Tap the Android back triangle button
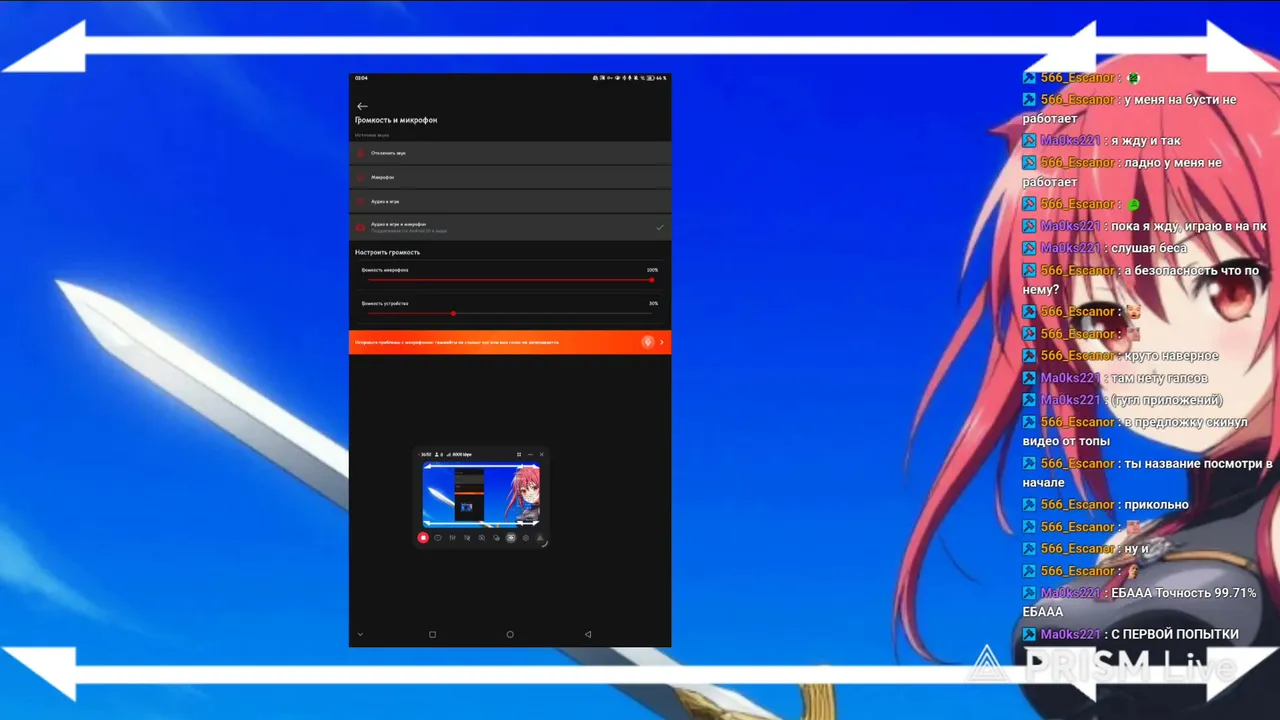The width and height of the screenshot is (1280, 720). (588, 634)
